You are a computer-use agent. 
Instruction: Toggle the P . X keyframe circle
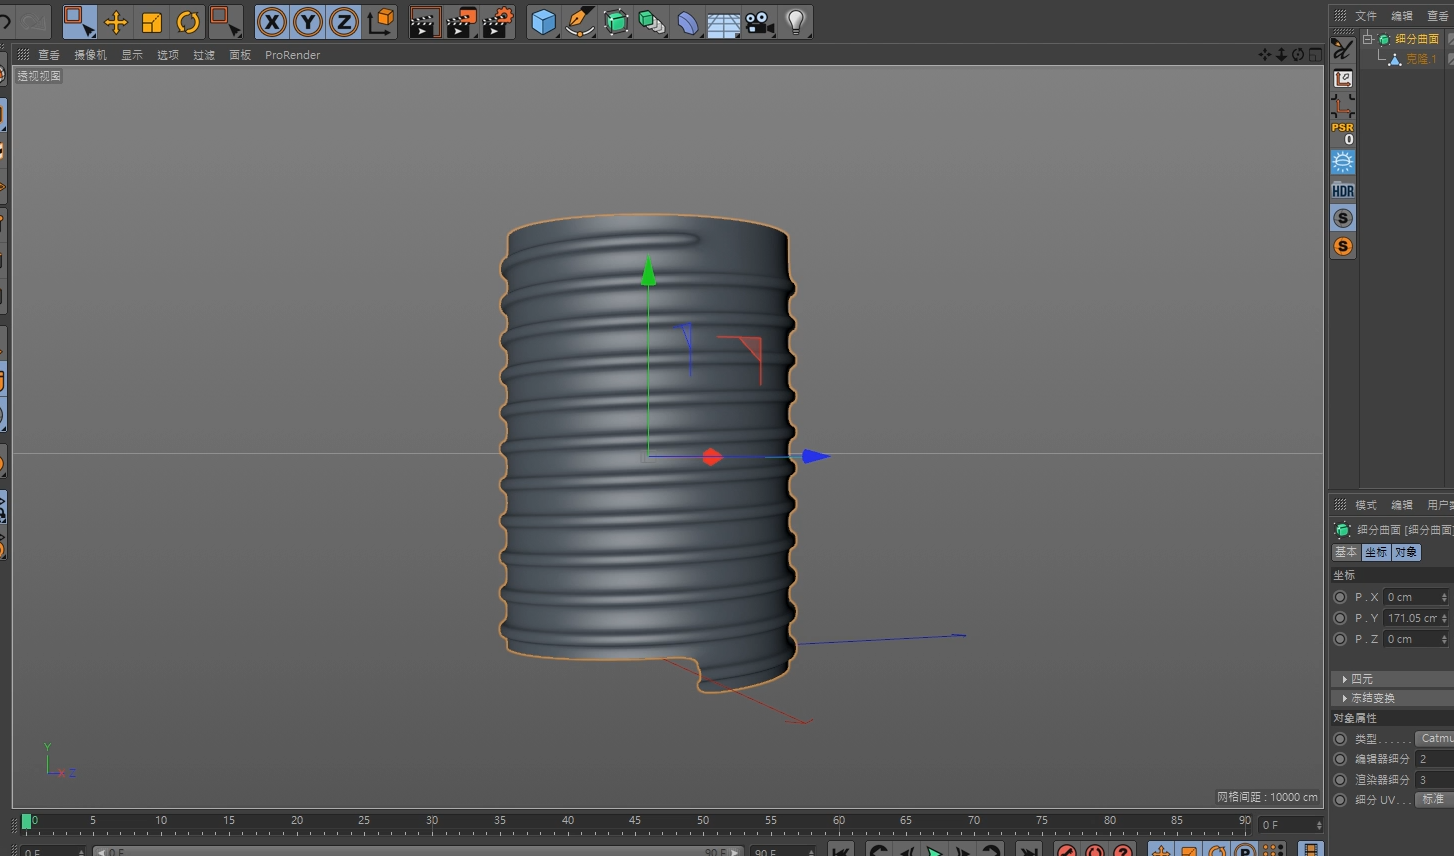(x=1340, y=597)
